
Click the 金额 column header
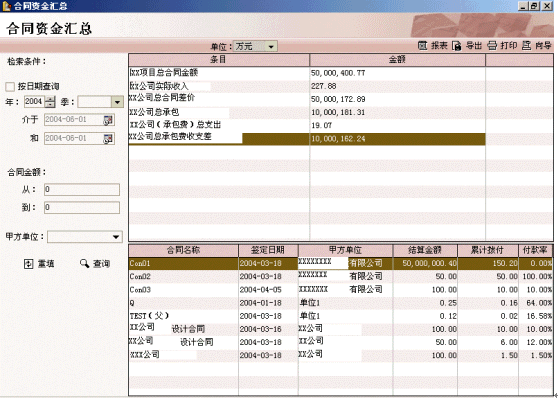point(398,59)
